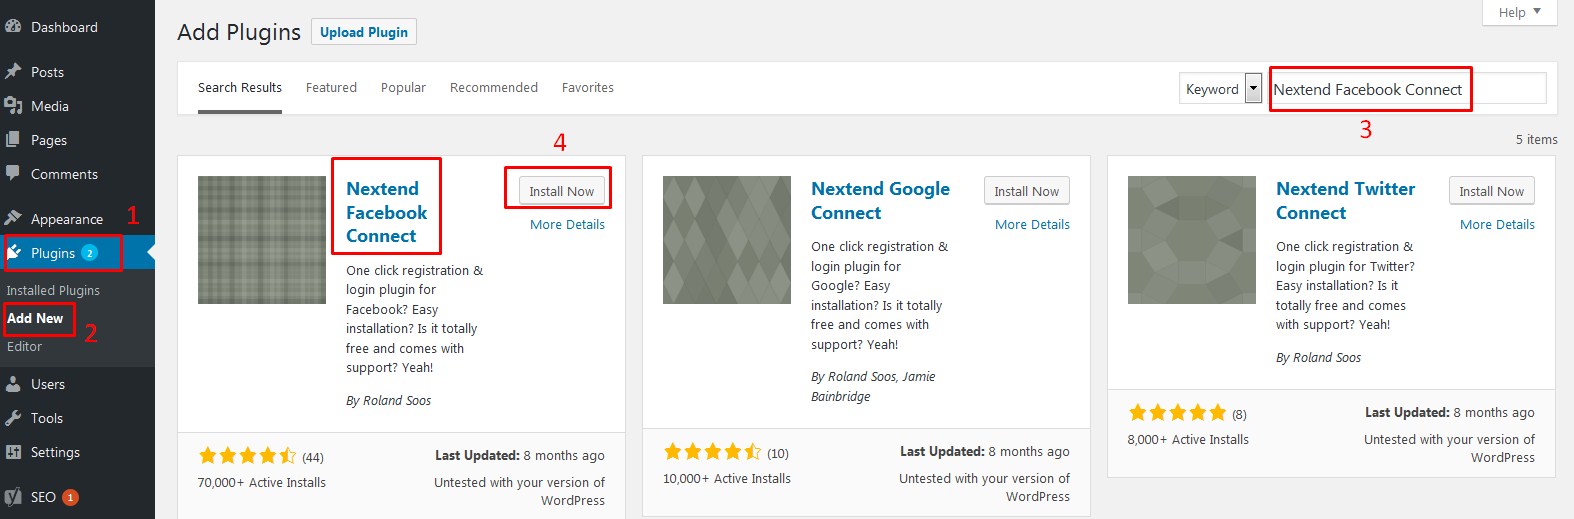1574x519 pixels.
Task: Open More Details for Twitter Connect
Action: [x=1497, y=225]
